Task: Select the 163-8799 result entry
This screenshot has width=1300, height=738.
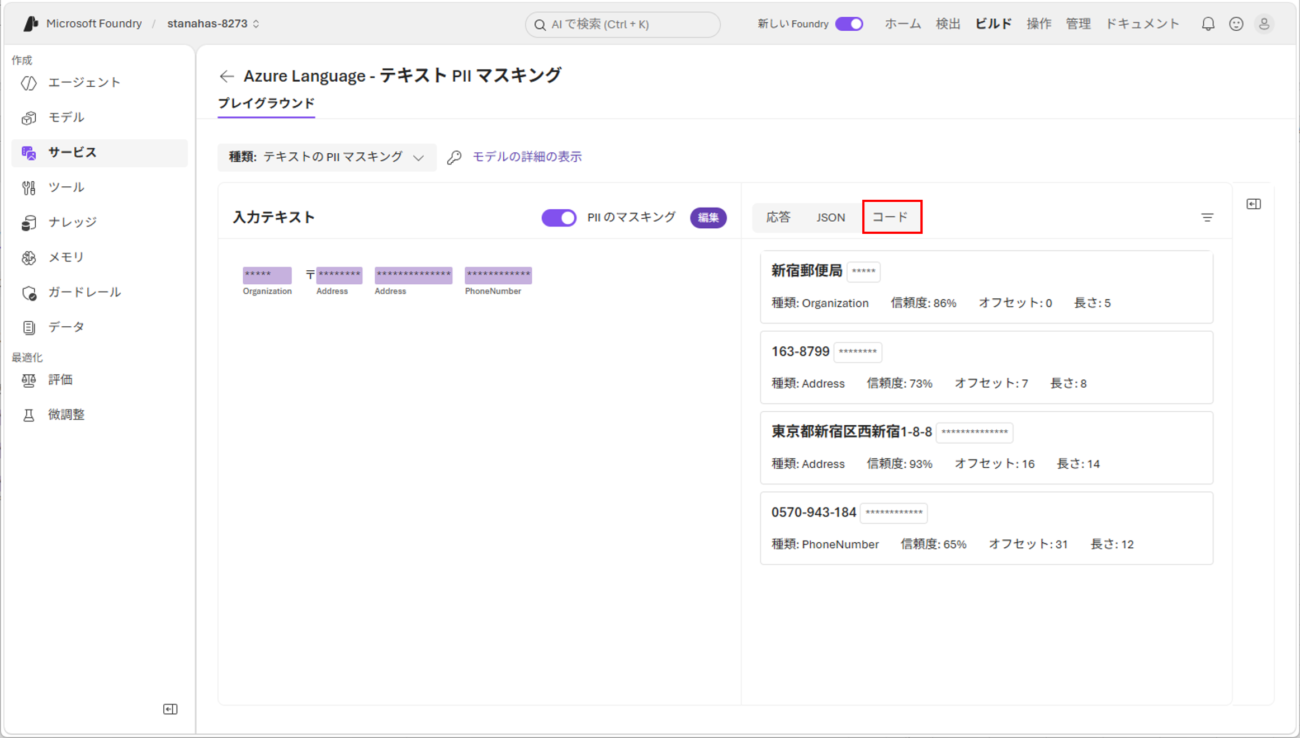Action: coord(986,367)
